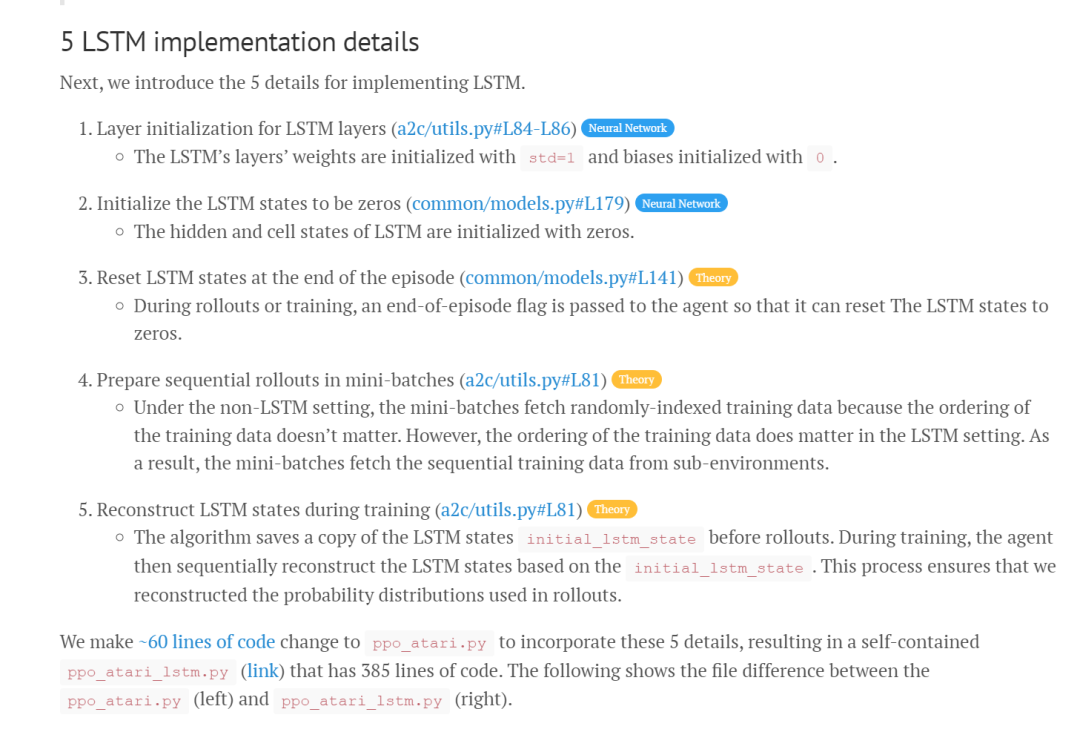Screen dimensions: 1080x732
Task: Click Theory badge next to Reset LSTM states item
Action: click(x=713, y=278)
